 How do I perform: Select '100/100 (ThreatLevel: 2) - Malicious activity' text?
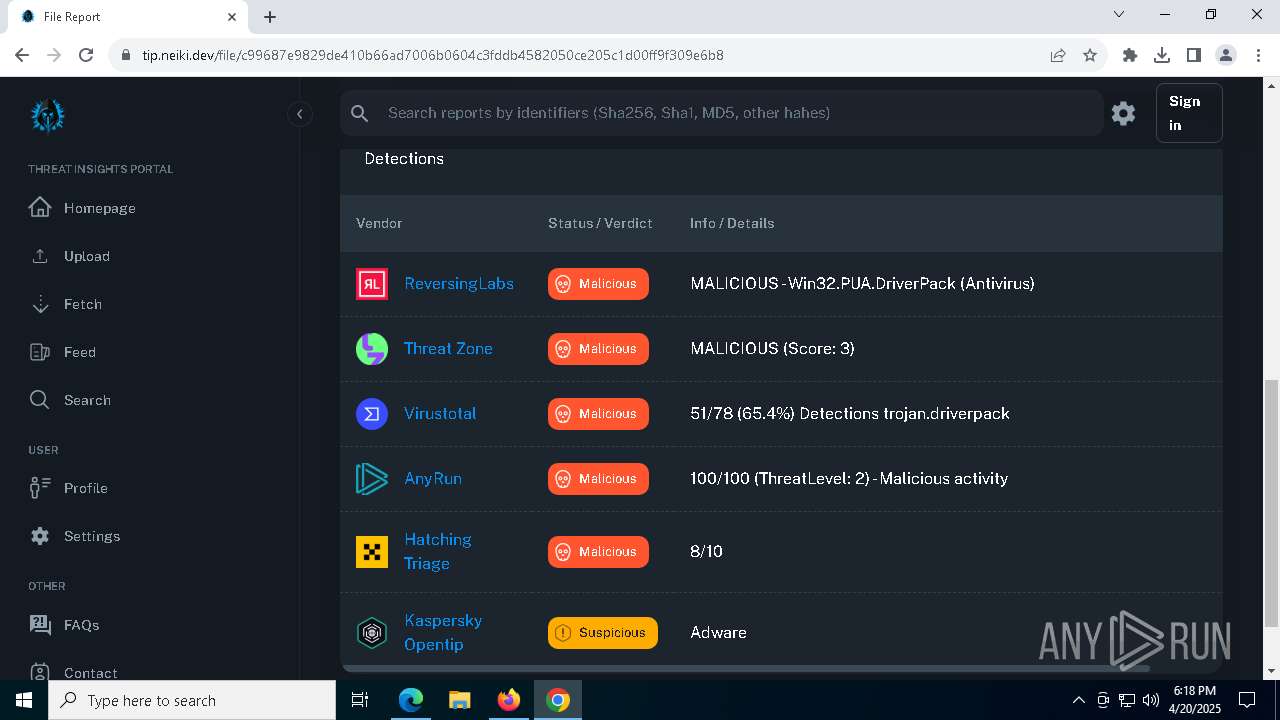849,478
